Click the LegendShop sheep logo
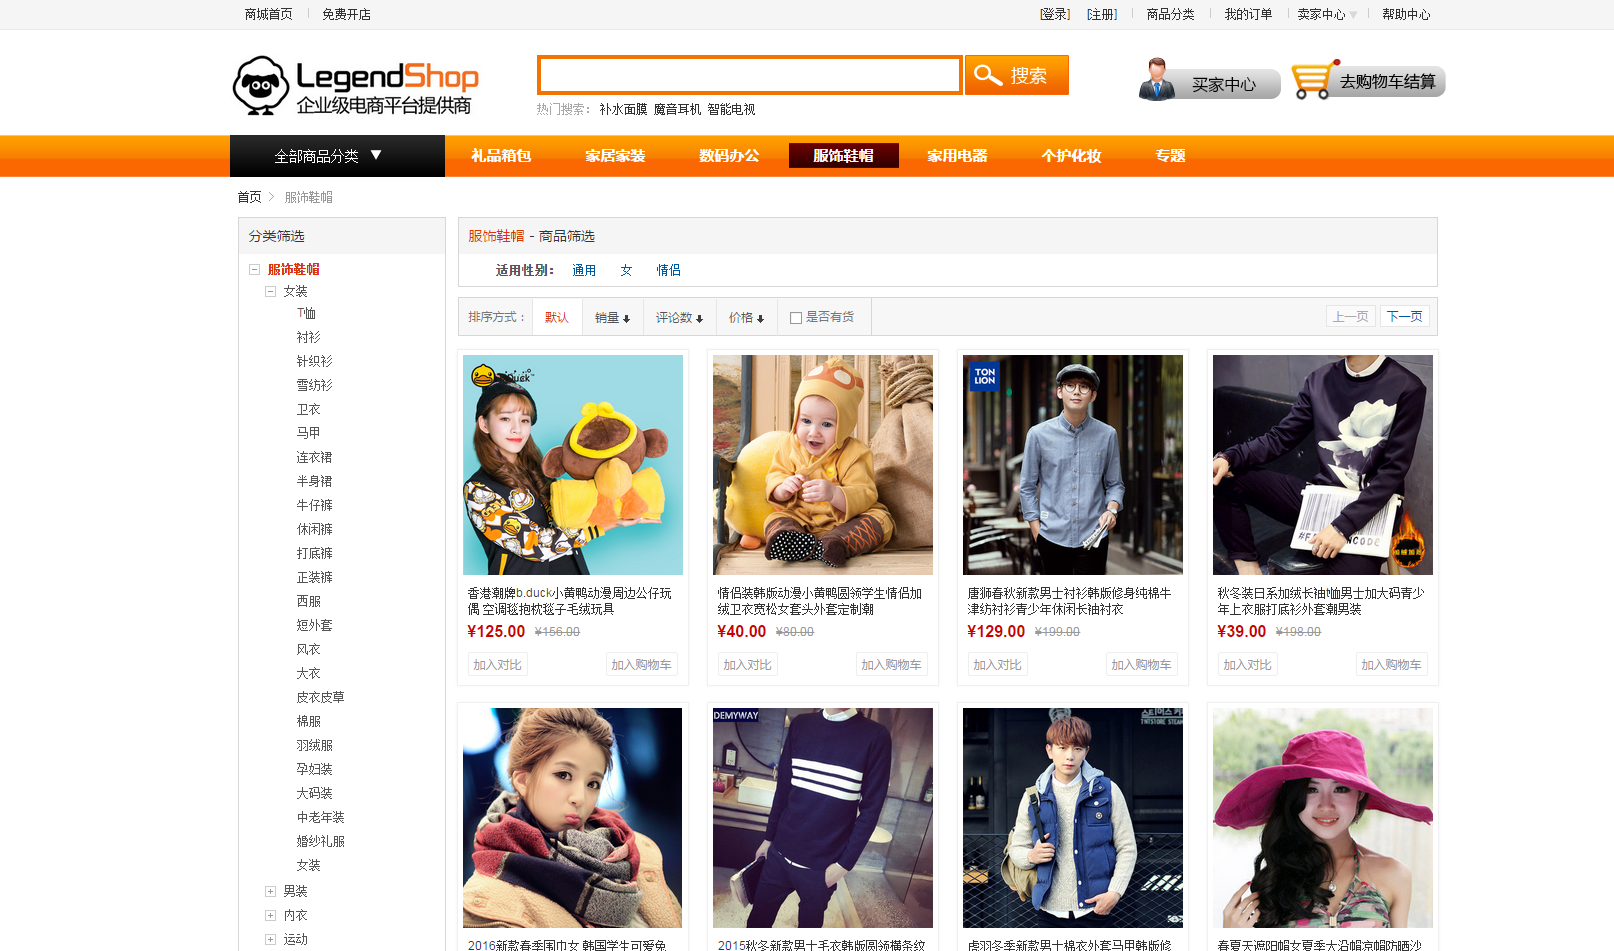The height and width of the screenshot is (951, 1614). (261, 85)
